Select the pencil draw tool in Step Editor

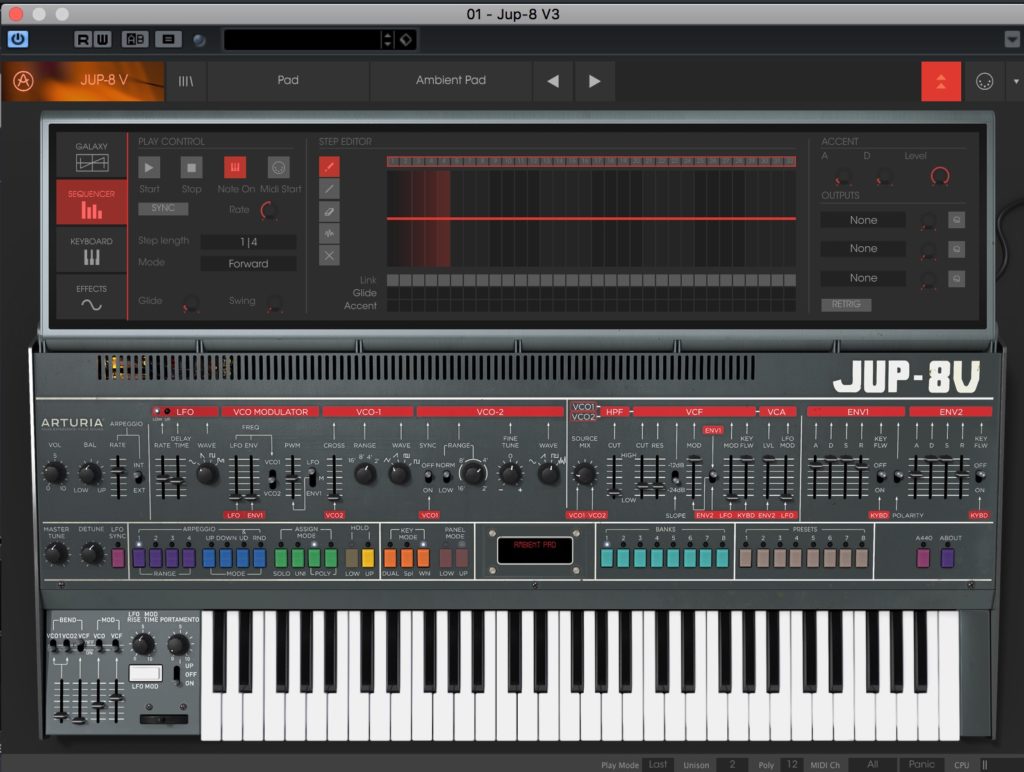coord(329,167)
